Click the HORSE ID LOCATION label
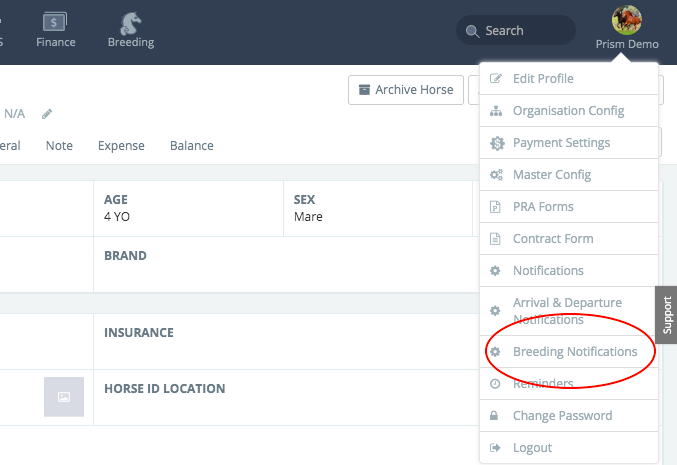This screenshot has width=677, height=465. (x=165, y=389)
